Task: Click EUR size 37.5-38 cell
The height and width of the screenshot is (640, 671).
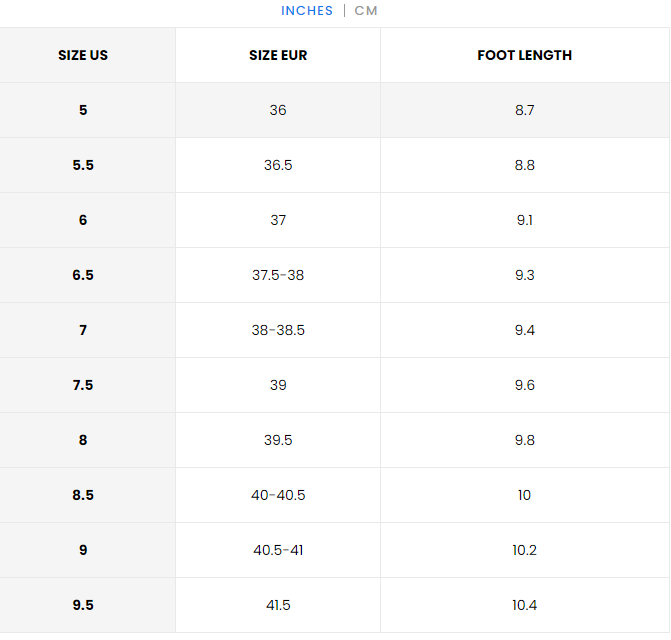Action: coord(278,275)
